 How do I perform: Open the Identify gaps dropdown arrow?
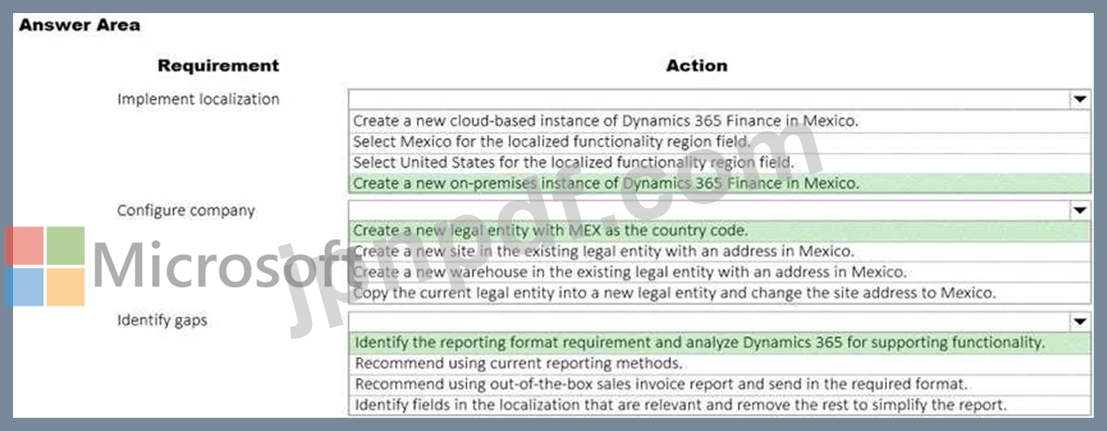tap(1079, 322)
